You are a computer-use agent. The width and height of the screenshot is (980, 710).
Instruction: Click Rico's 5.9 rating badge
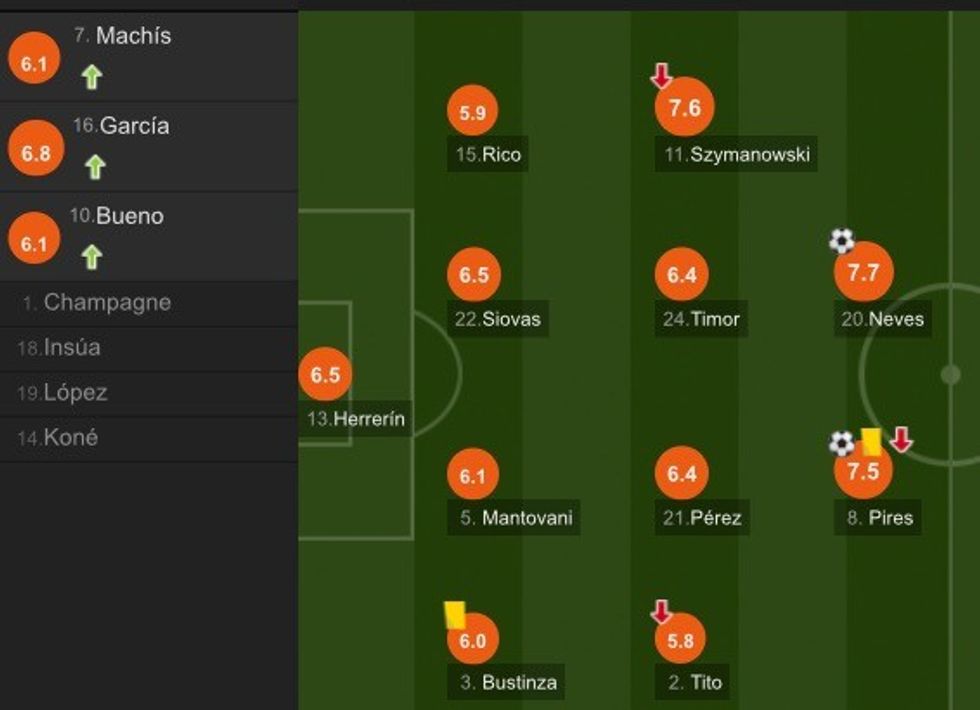473,113
